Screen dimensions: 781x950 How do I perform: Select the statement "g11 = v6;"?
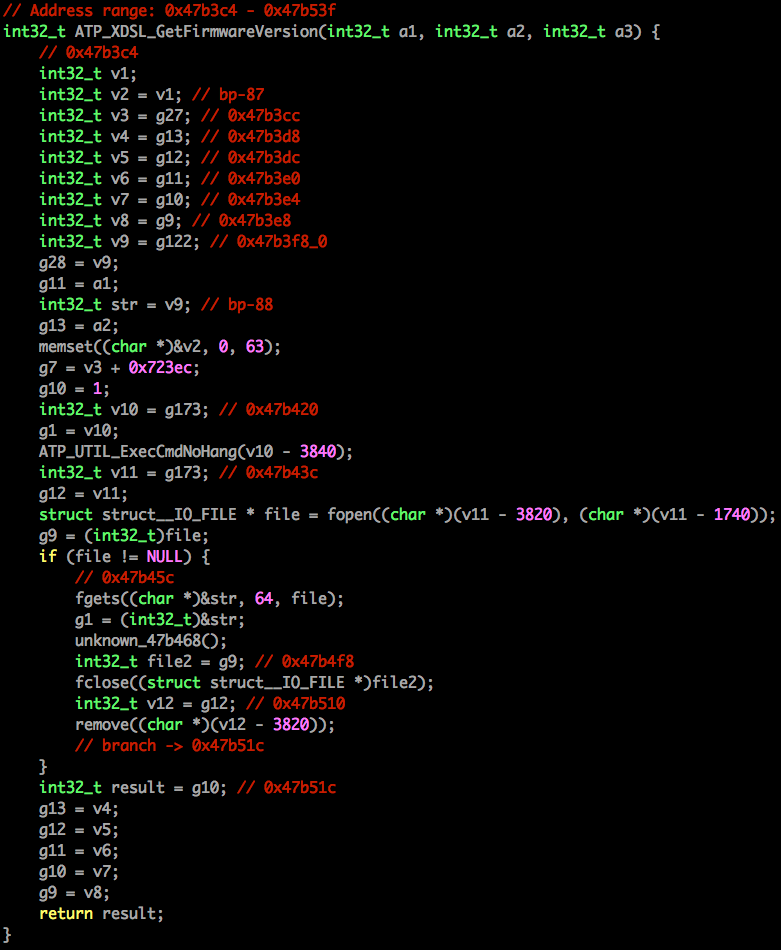click(x=79, y=851)
